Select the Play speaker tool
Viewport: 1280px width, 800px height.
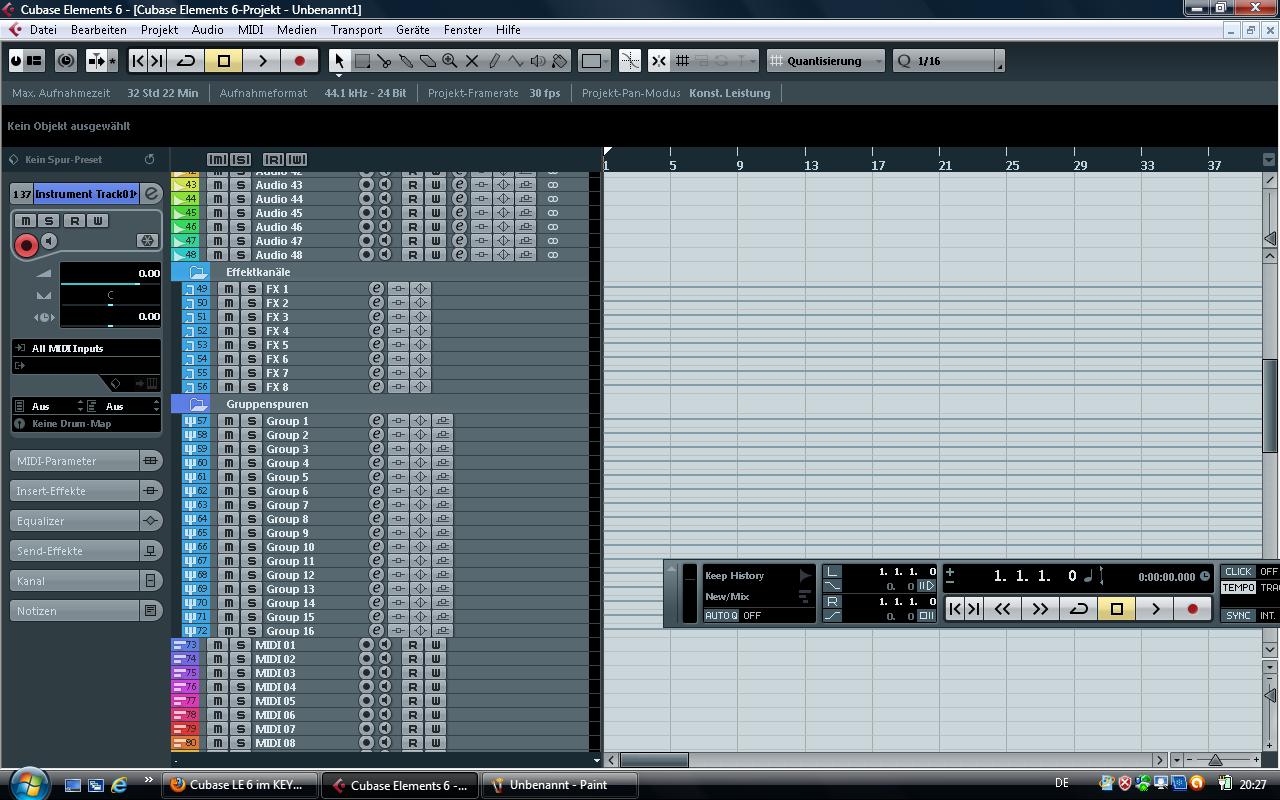pos(538,61)
